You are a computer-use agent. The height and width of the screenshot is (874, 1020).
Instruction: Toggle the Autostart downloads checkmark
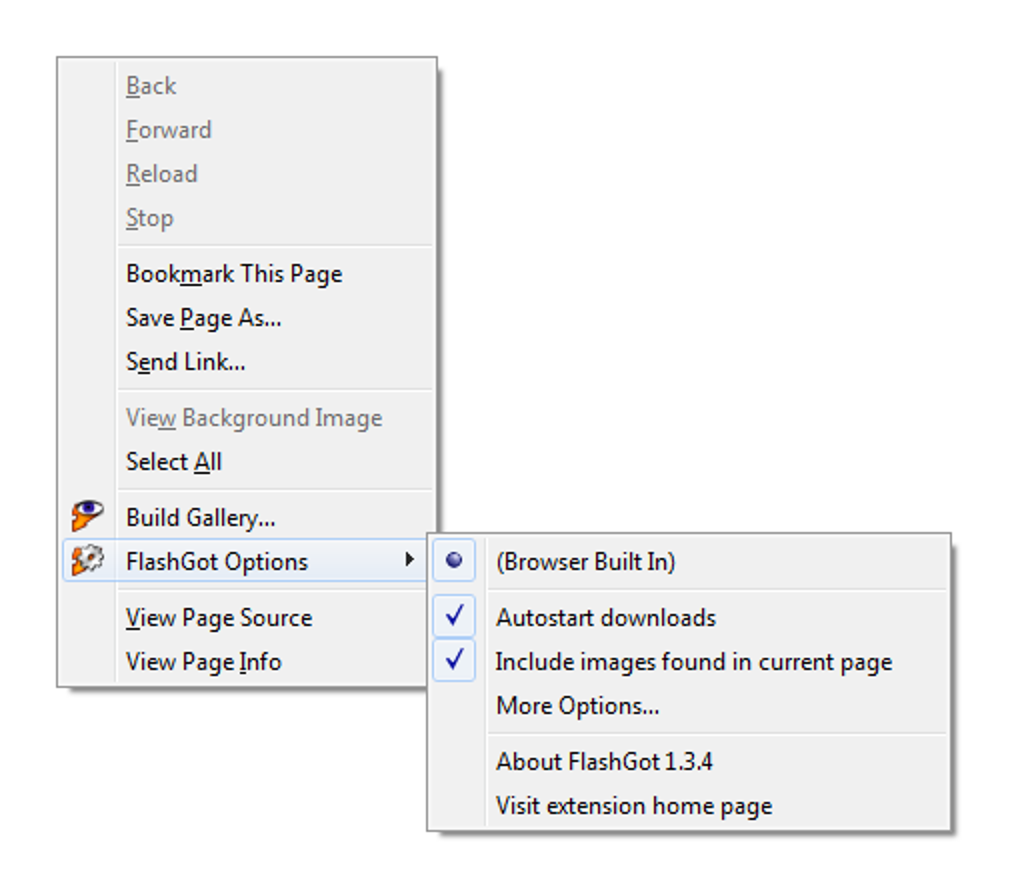point(454,615)
